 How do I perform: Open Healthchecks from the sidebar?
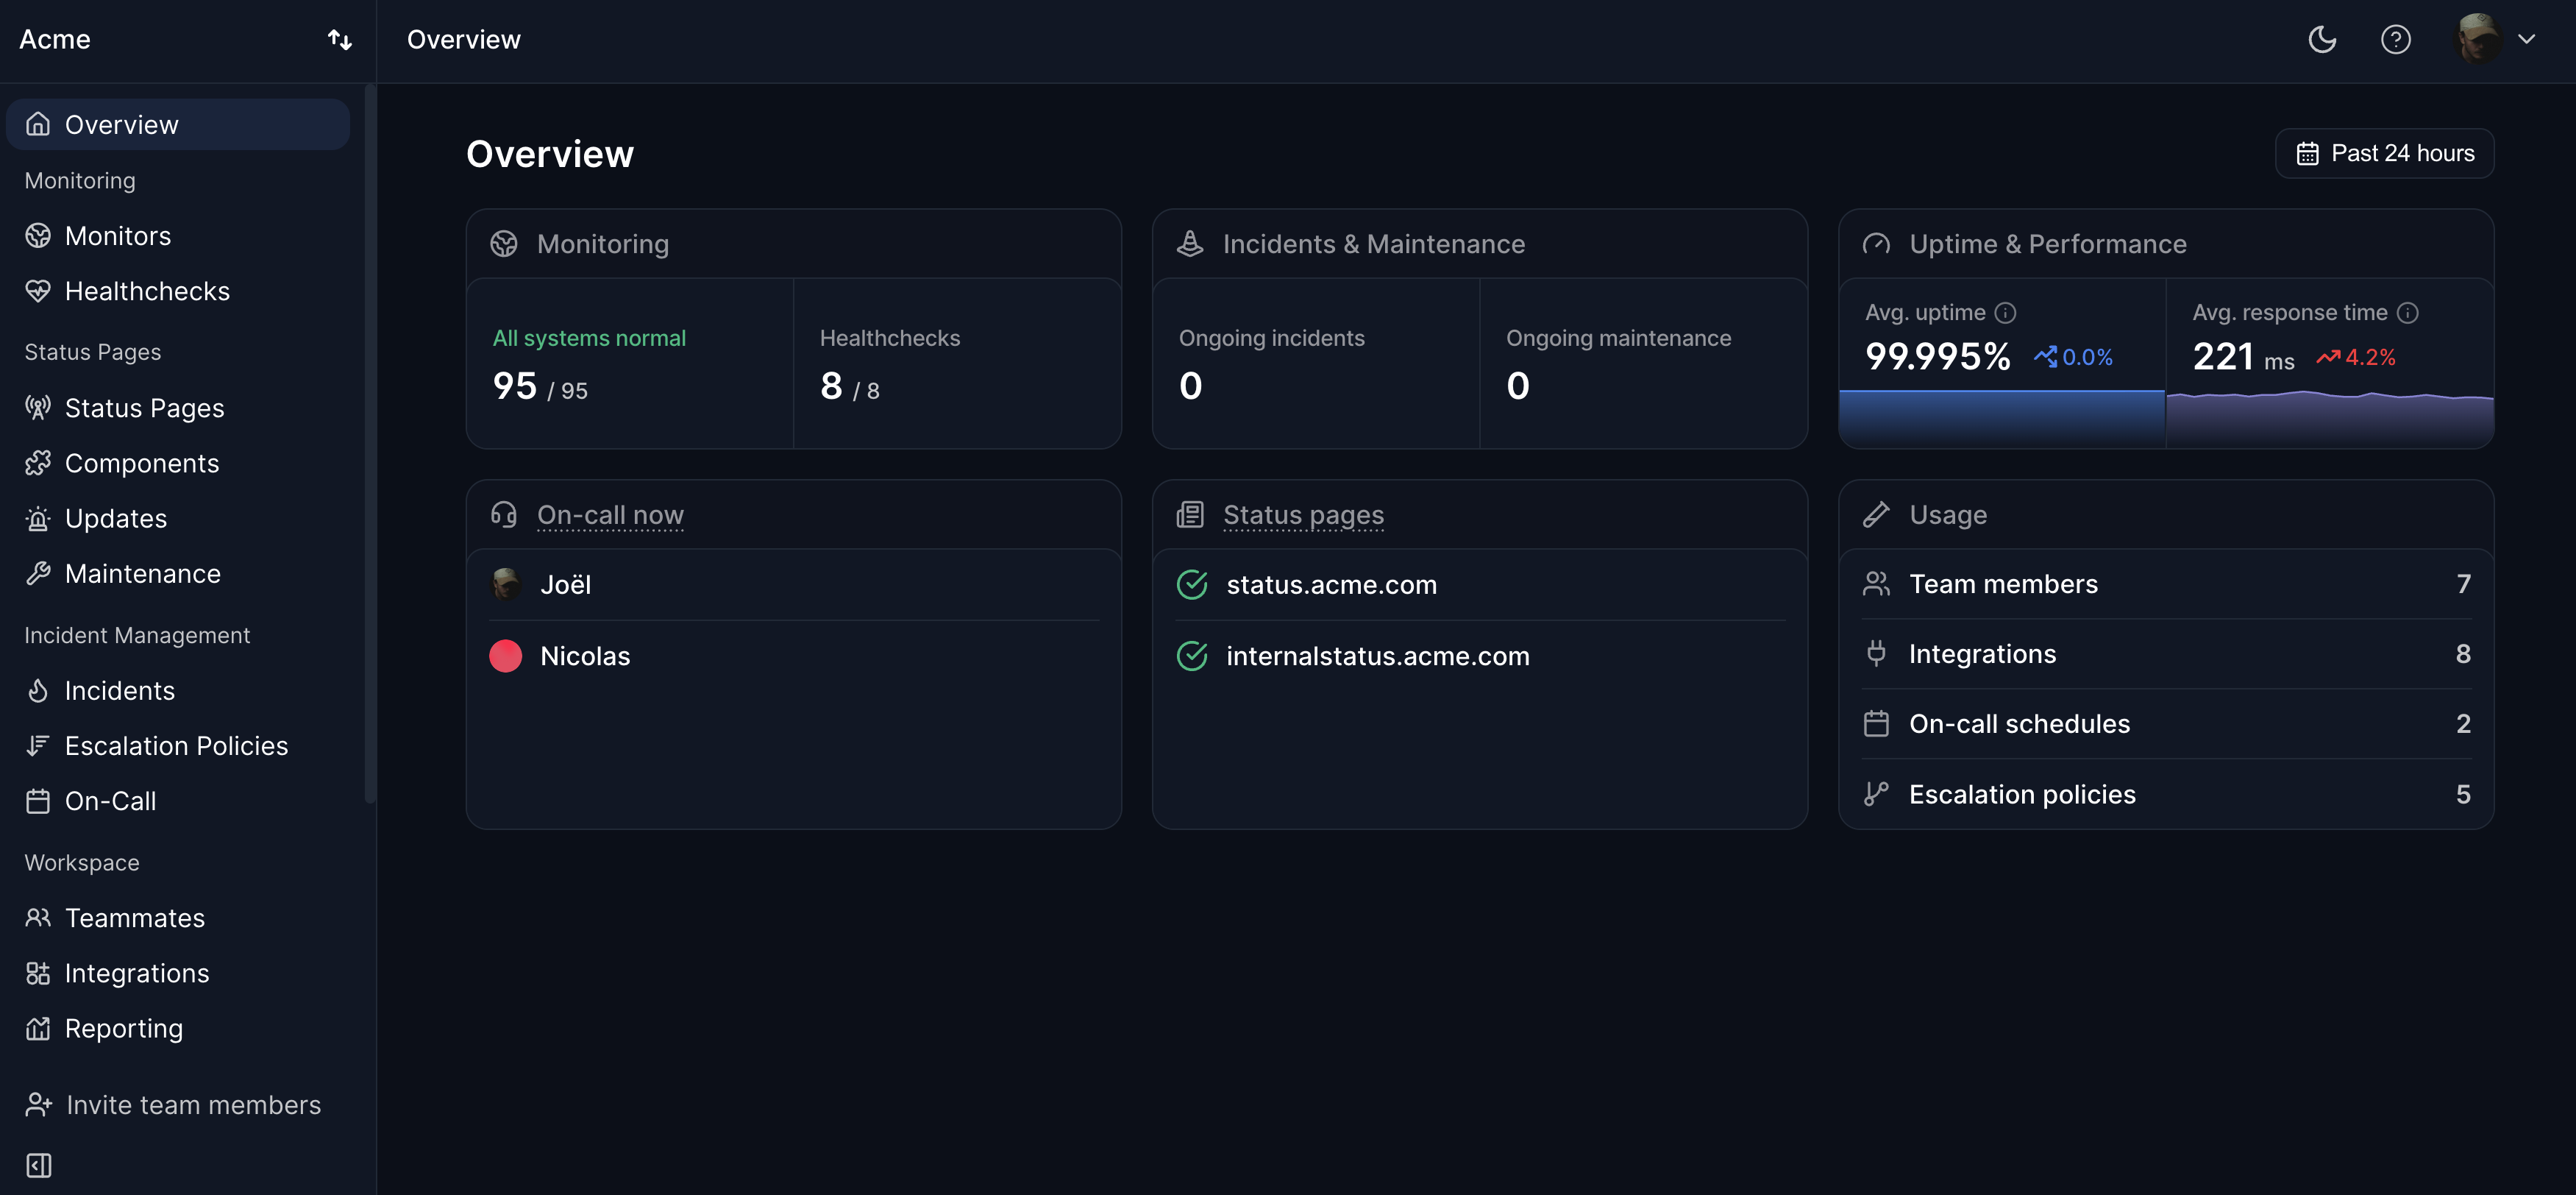coord(178,291)
